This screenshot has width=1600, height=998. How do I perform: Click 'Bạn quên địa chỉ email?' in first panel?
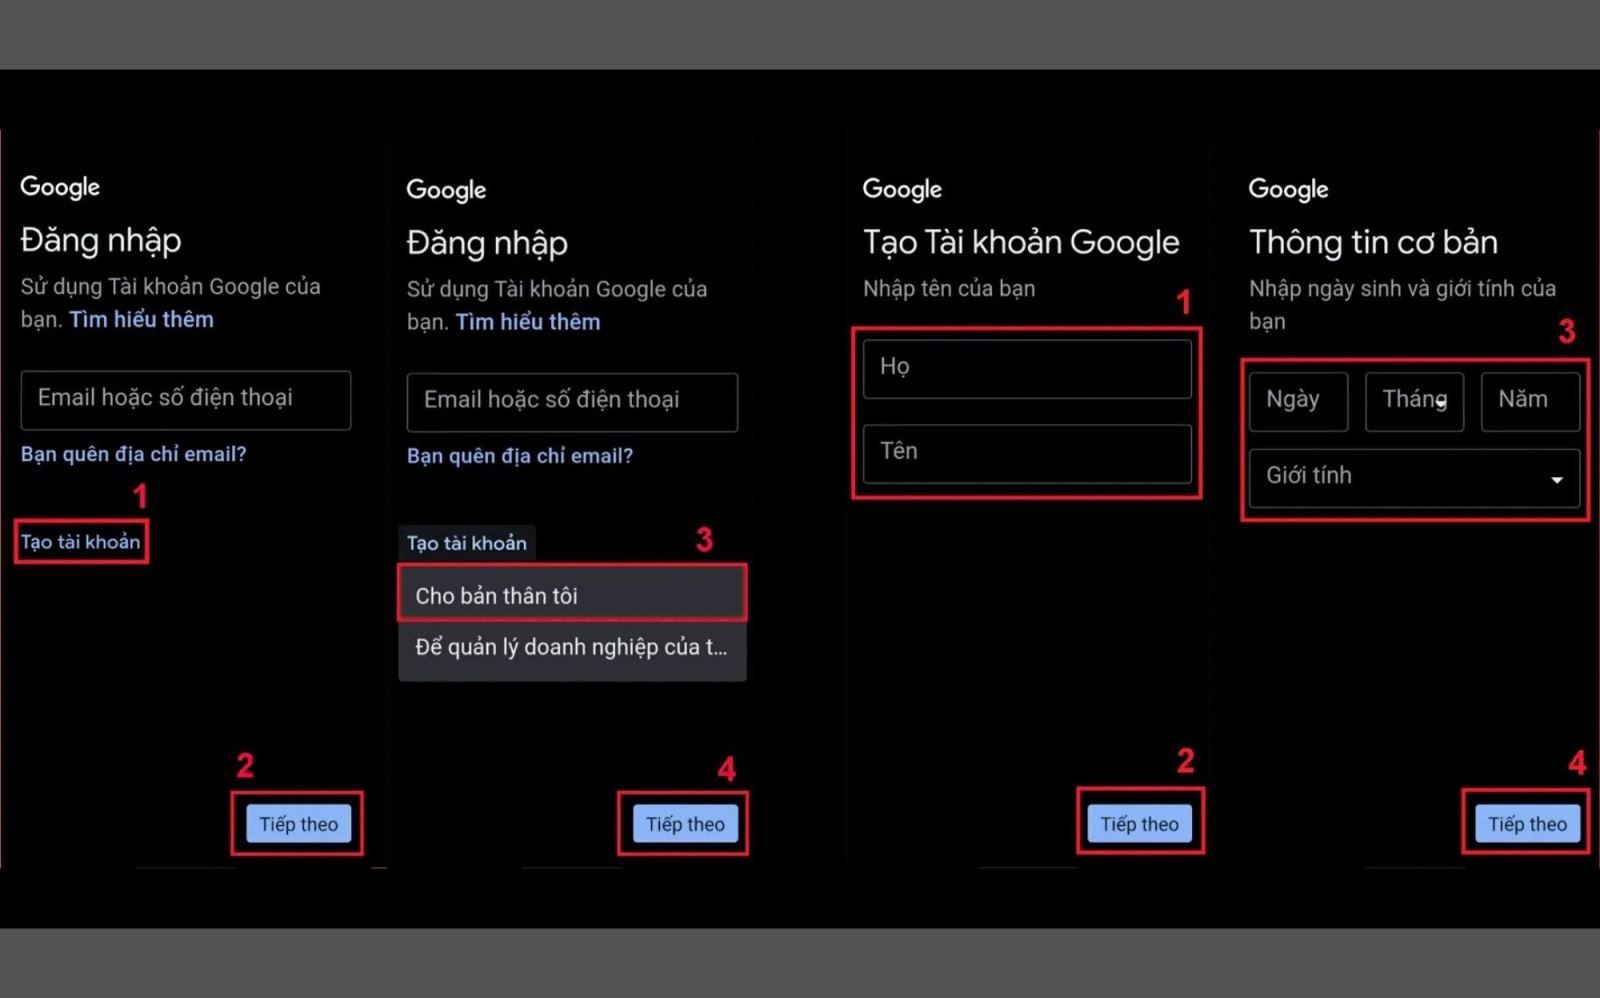pyautogui.click(x=133, y=454)
